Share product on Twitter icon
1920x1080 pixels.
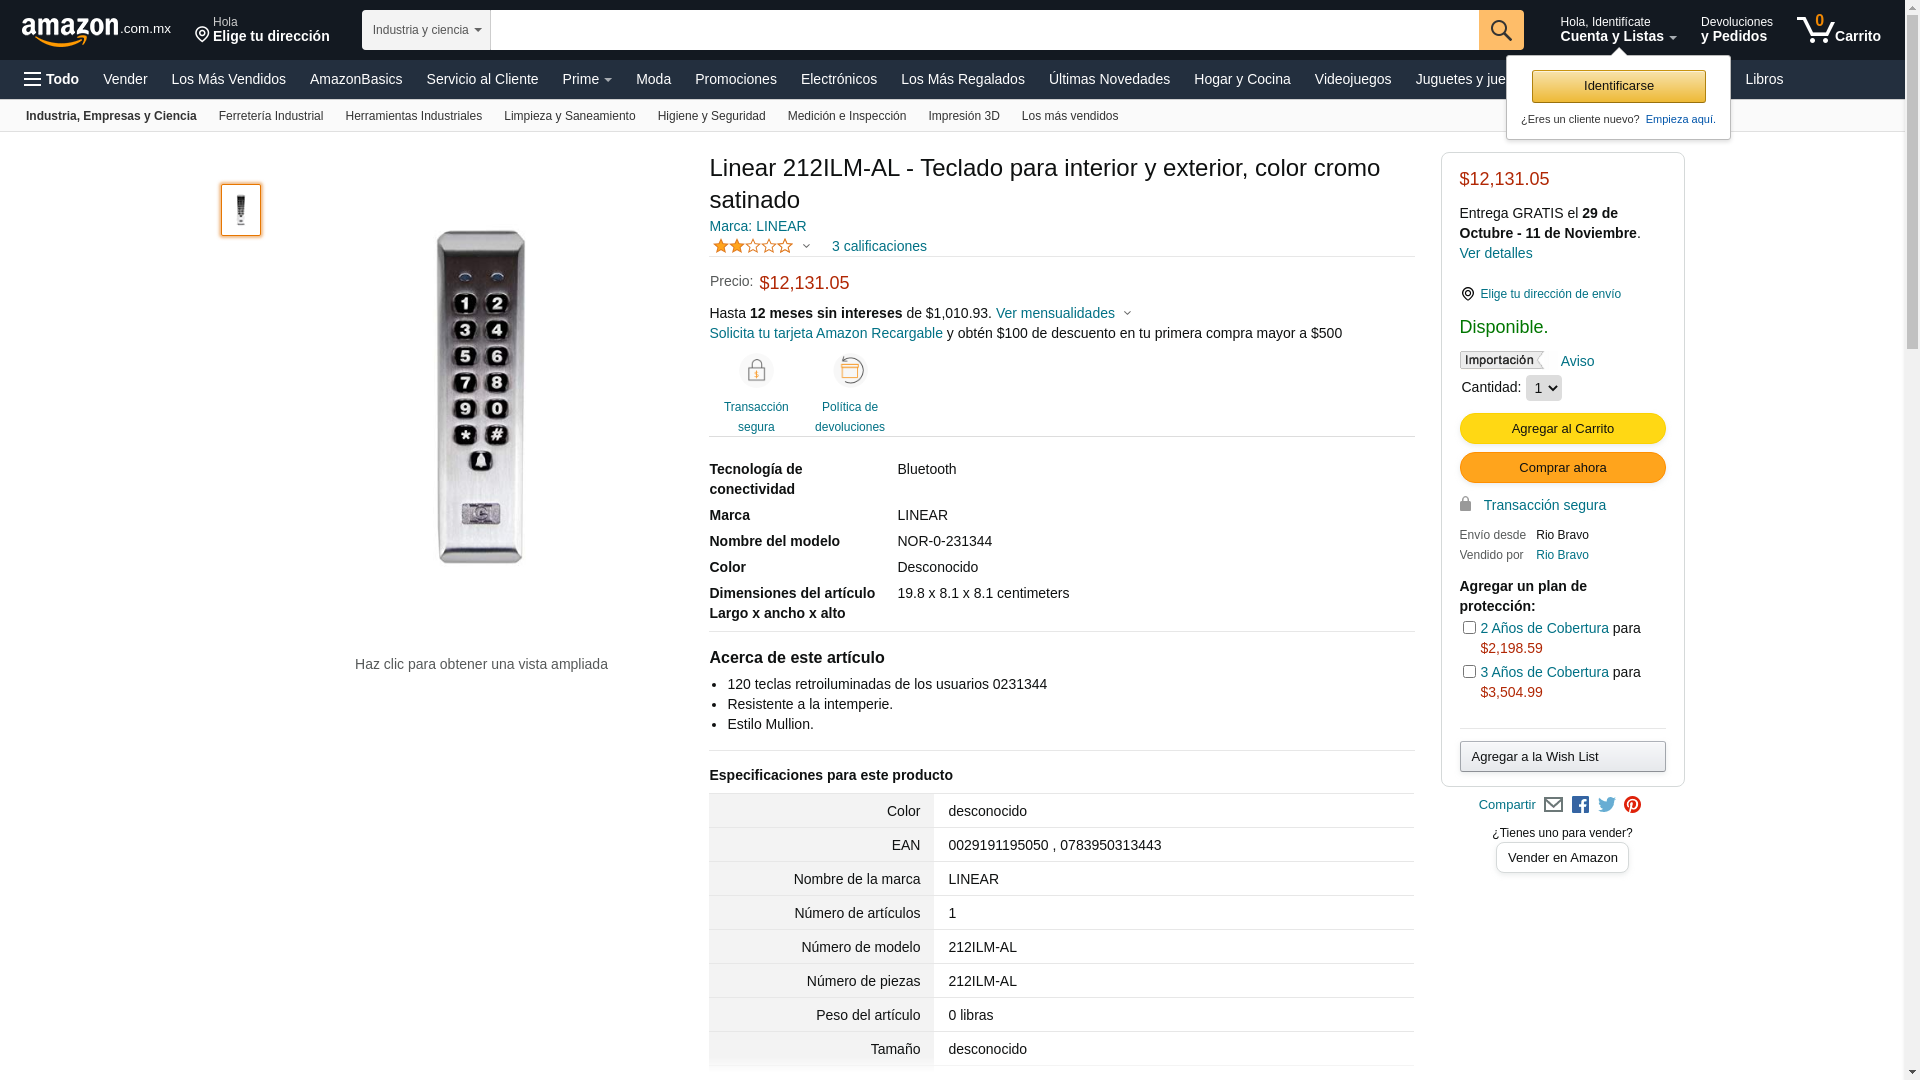(1607, 805)
